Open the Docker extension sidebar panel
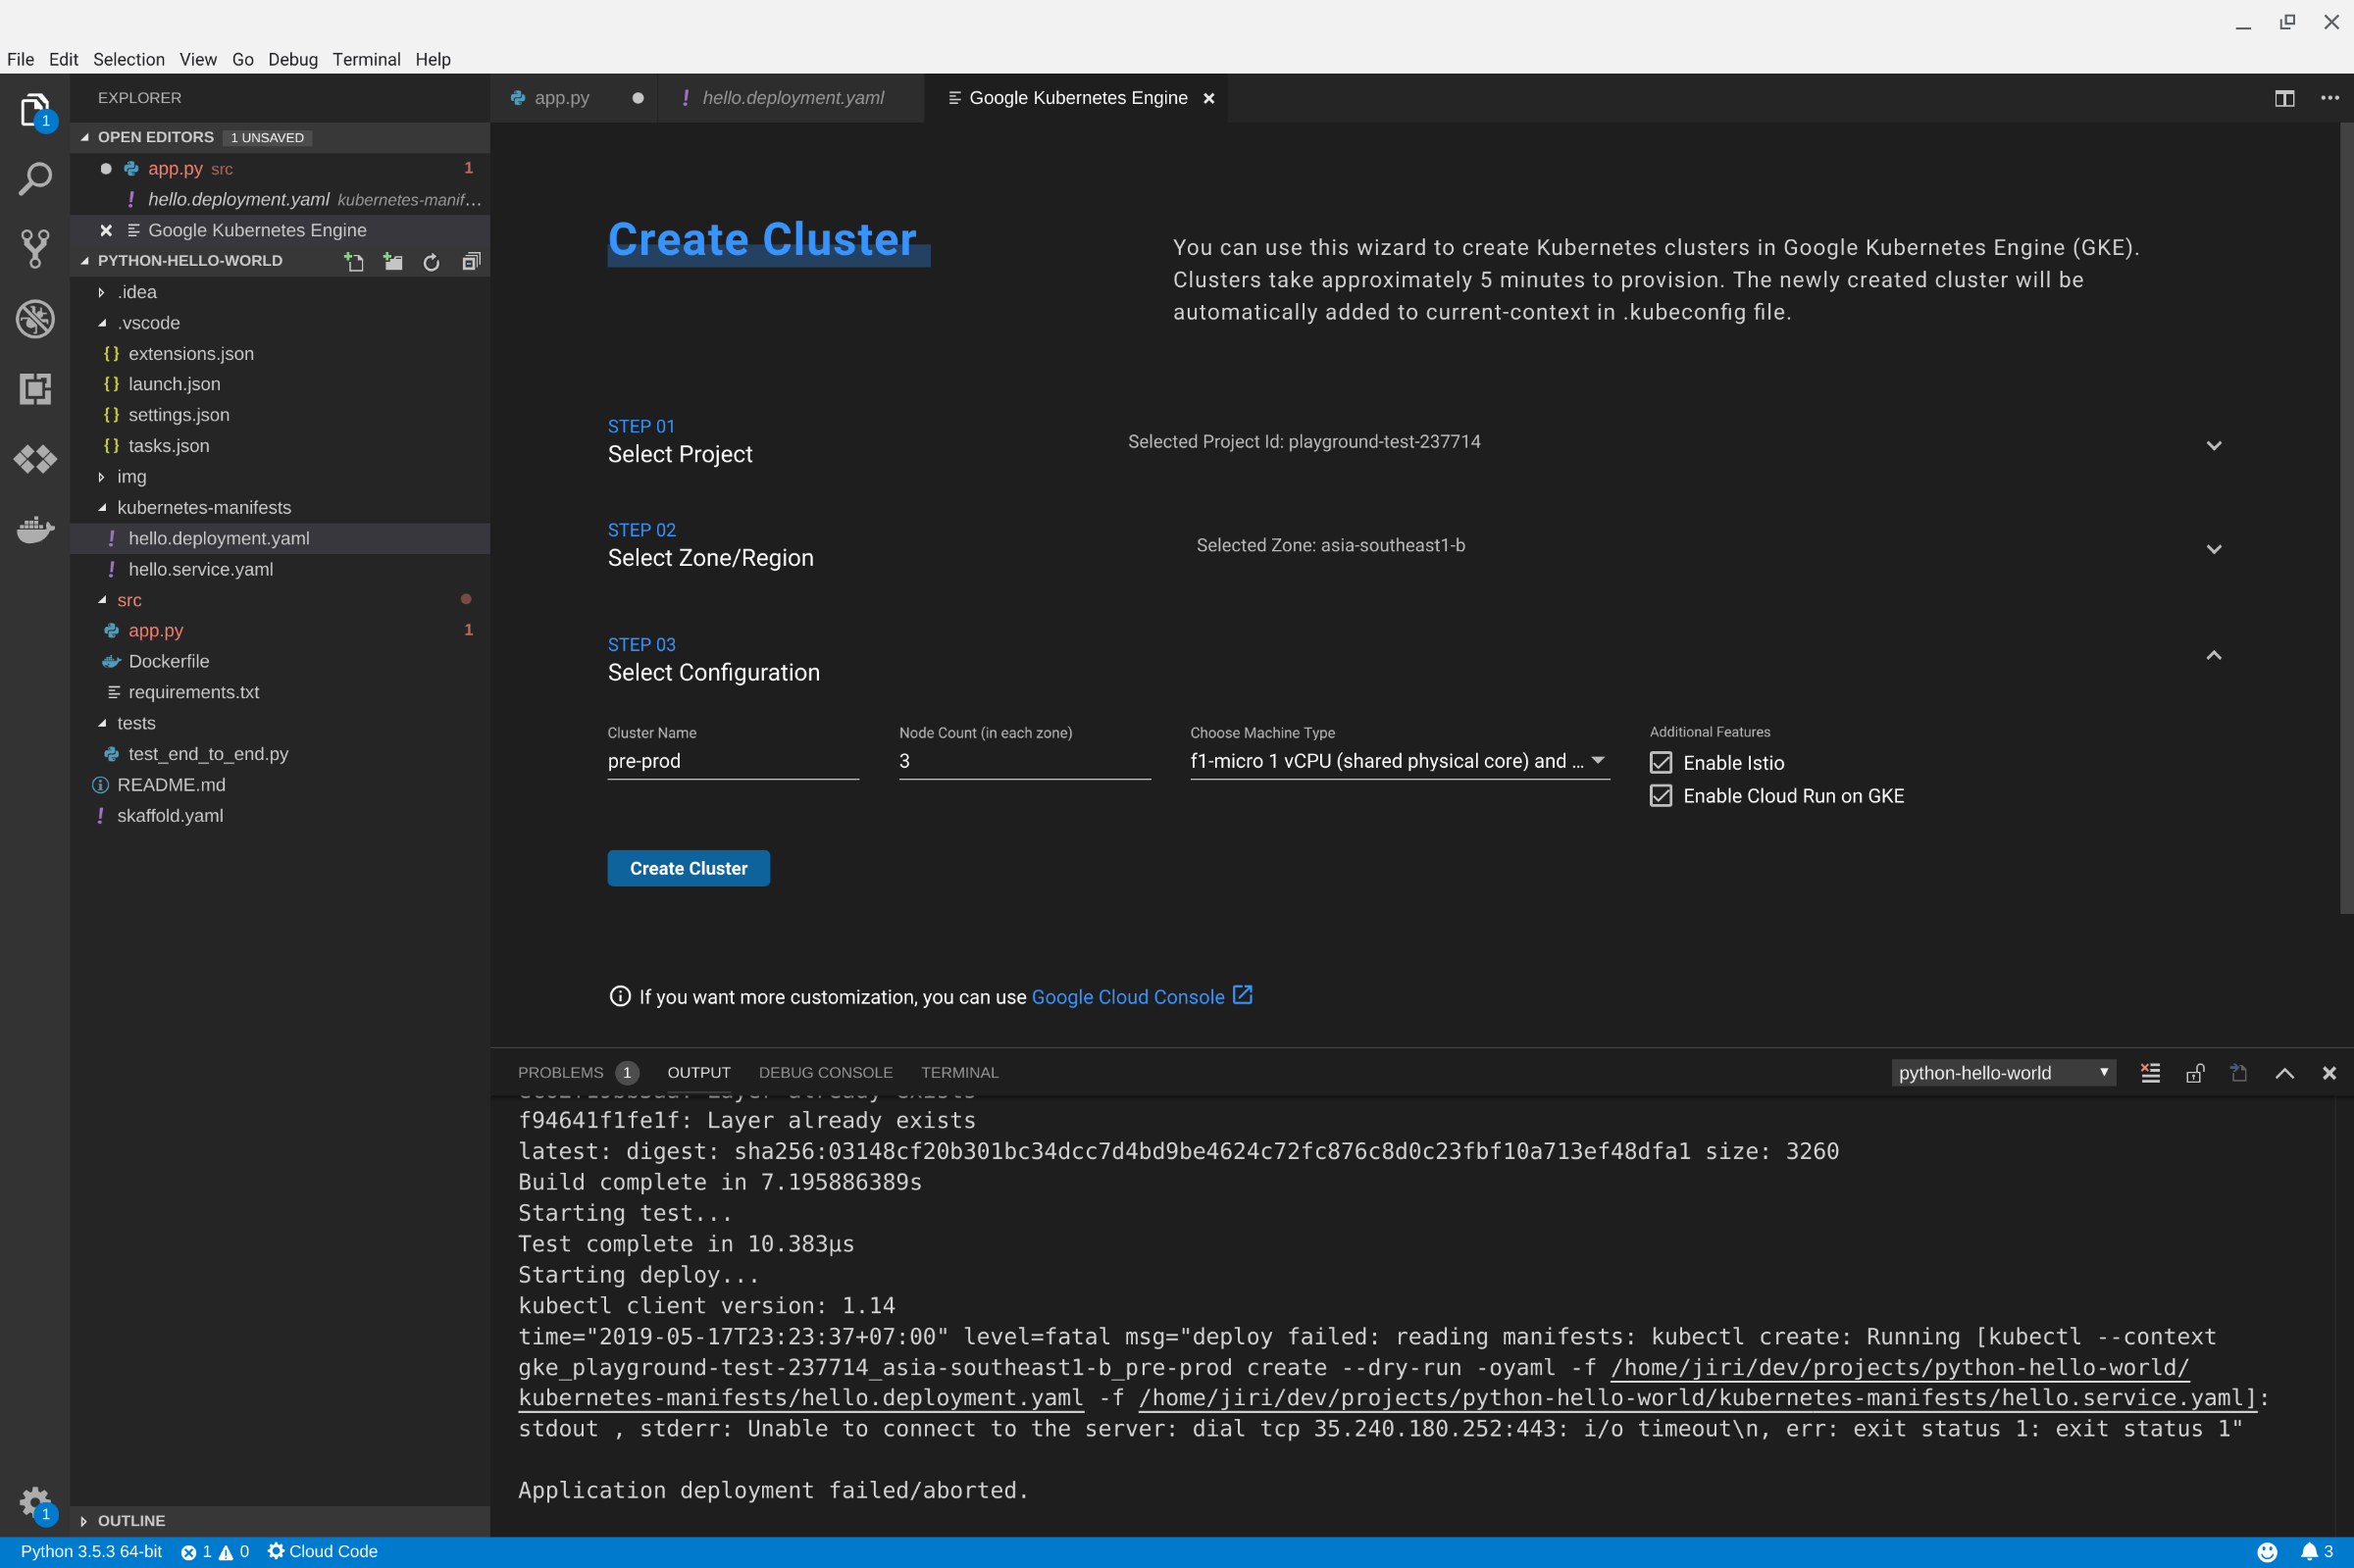The image size is (2354, 1568). (x=35, y=529)
